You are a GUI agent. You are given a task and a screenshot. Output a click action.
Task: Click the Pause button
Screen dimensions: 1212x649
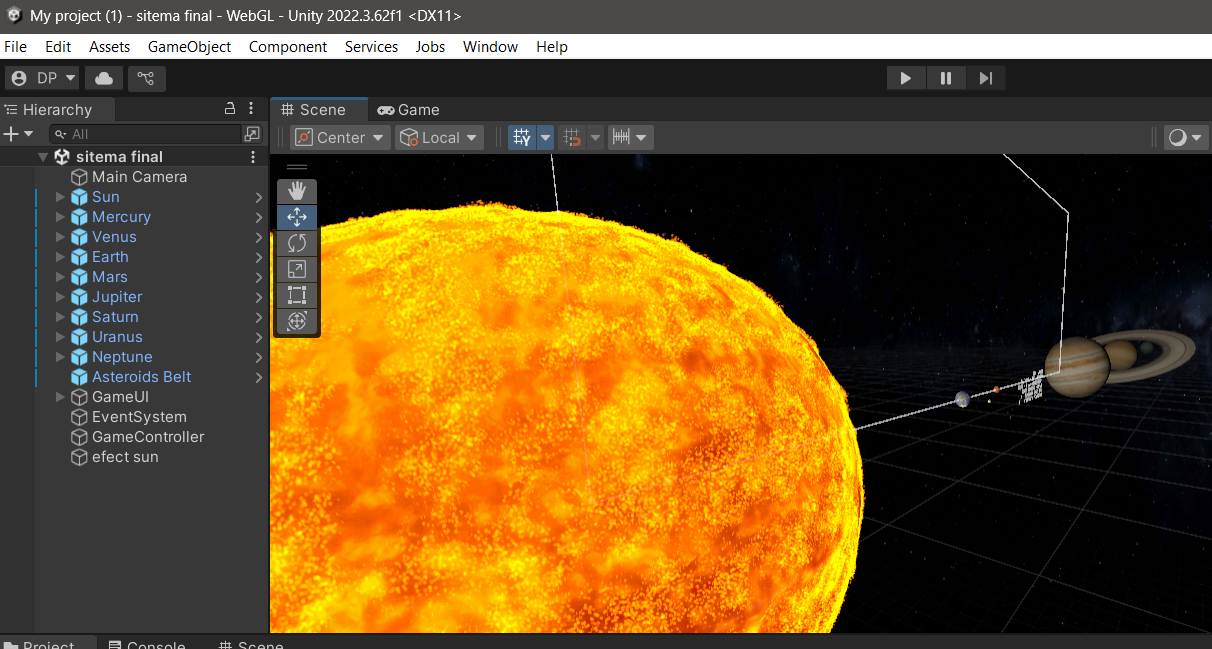coord(946,78)
